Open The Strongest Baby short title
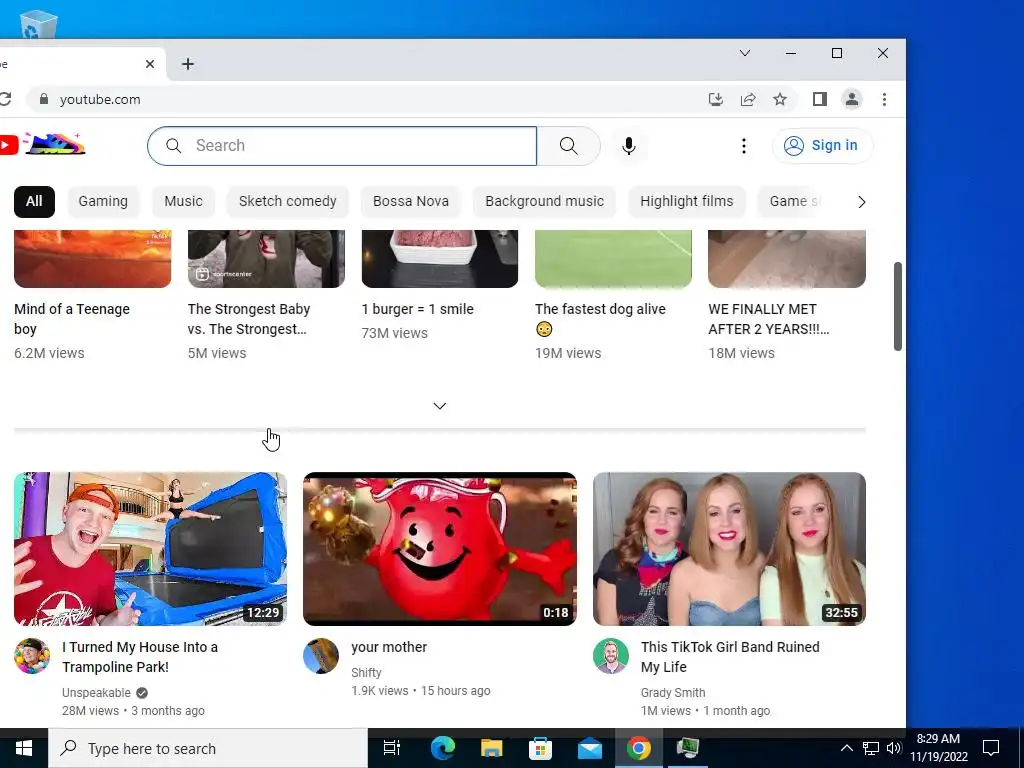 tap(249, 319)
